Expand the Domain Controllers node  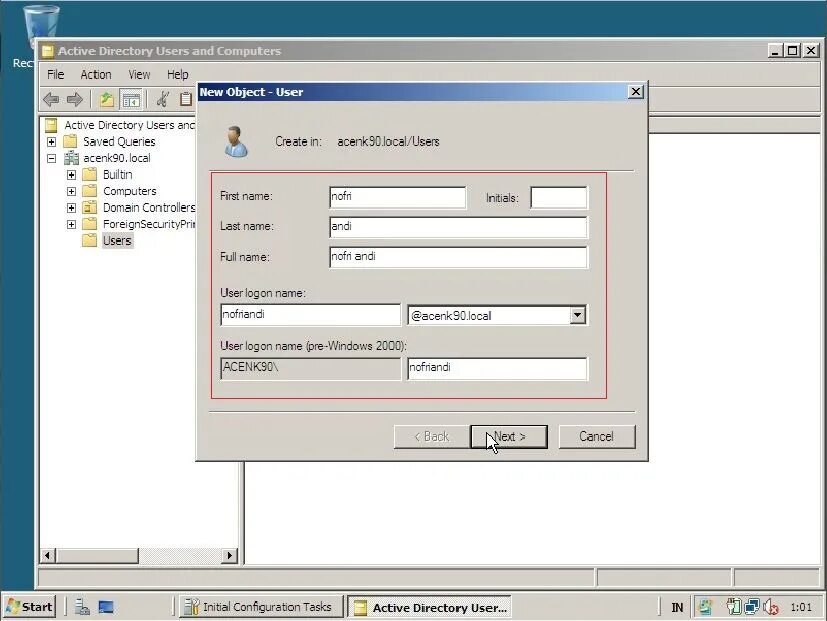click(72, 208)
